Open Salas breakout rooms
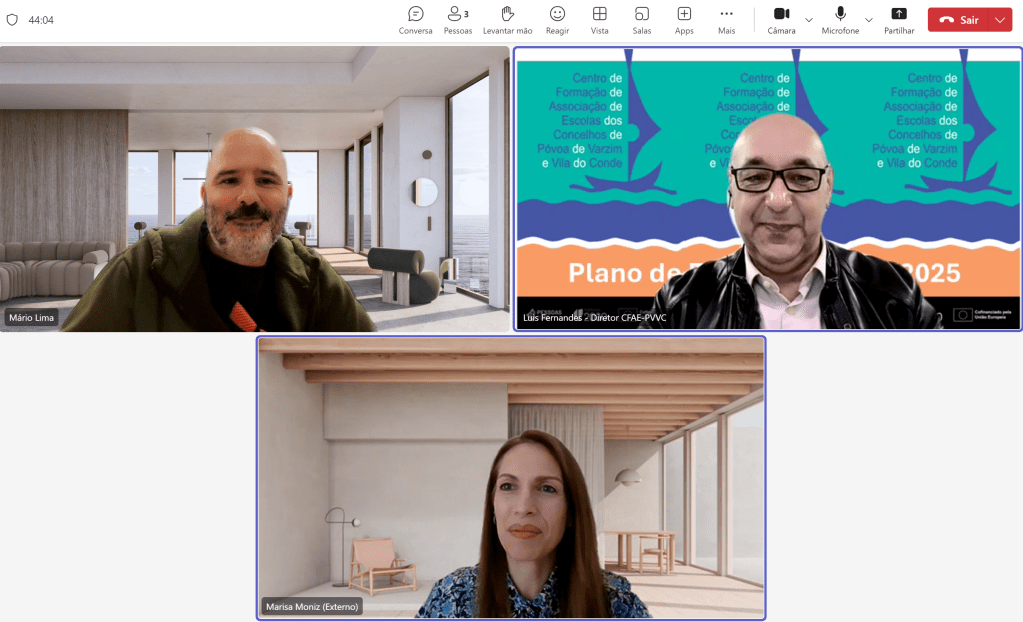 pyautogui.click(x=641, y=20)
